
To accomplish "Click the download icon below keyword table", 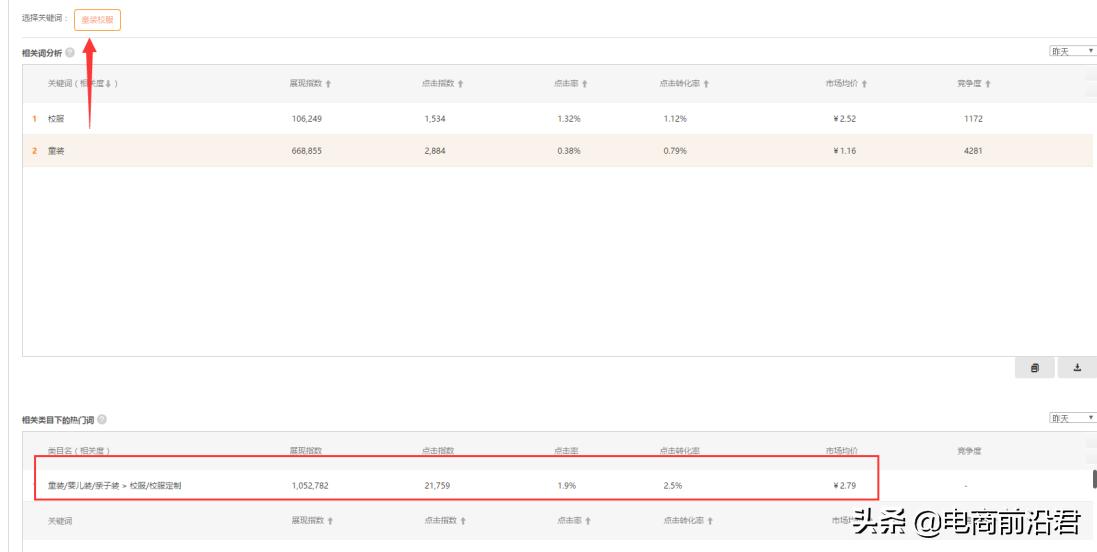I will [1077, 368].
